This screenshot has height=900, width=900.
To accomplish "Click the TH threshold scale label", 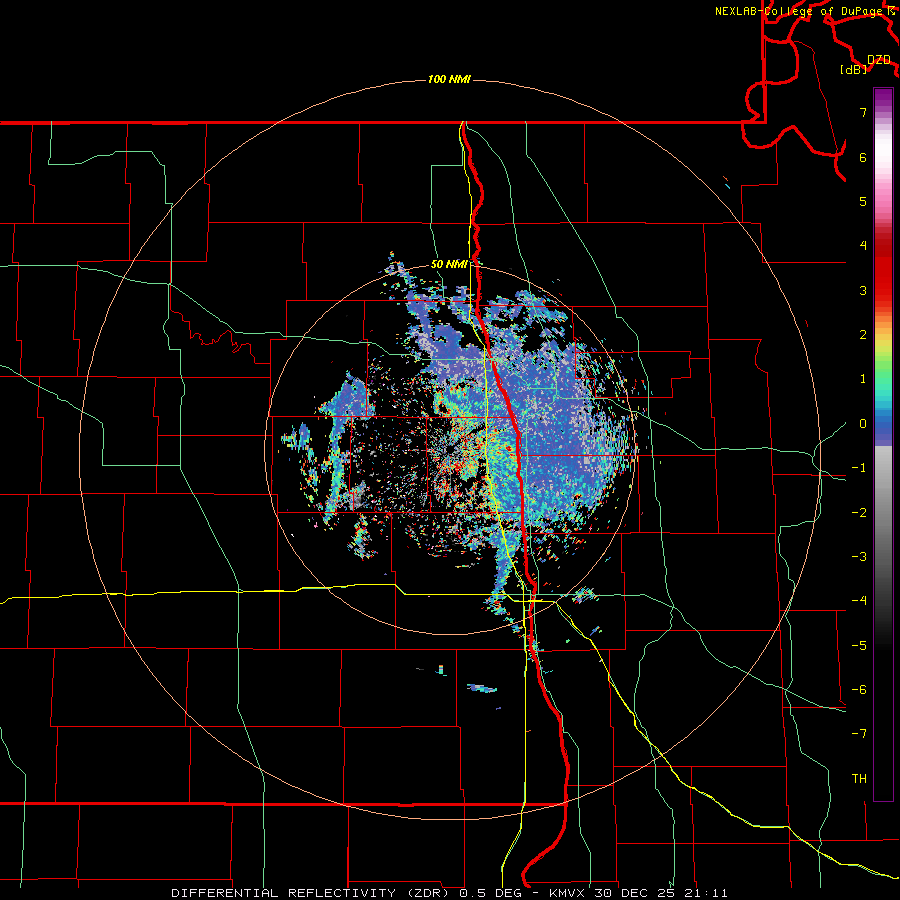I will tap(859, 779).
